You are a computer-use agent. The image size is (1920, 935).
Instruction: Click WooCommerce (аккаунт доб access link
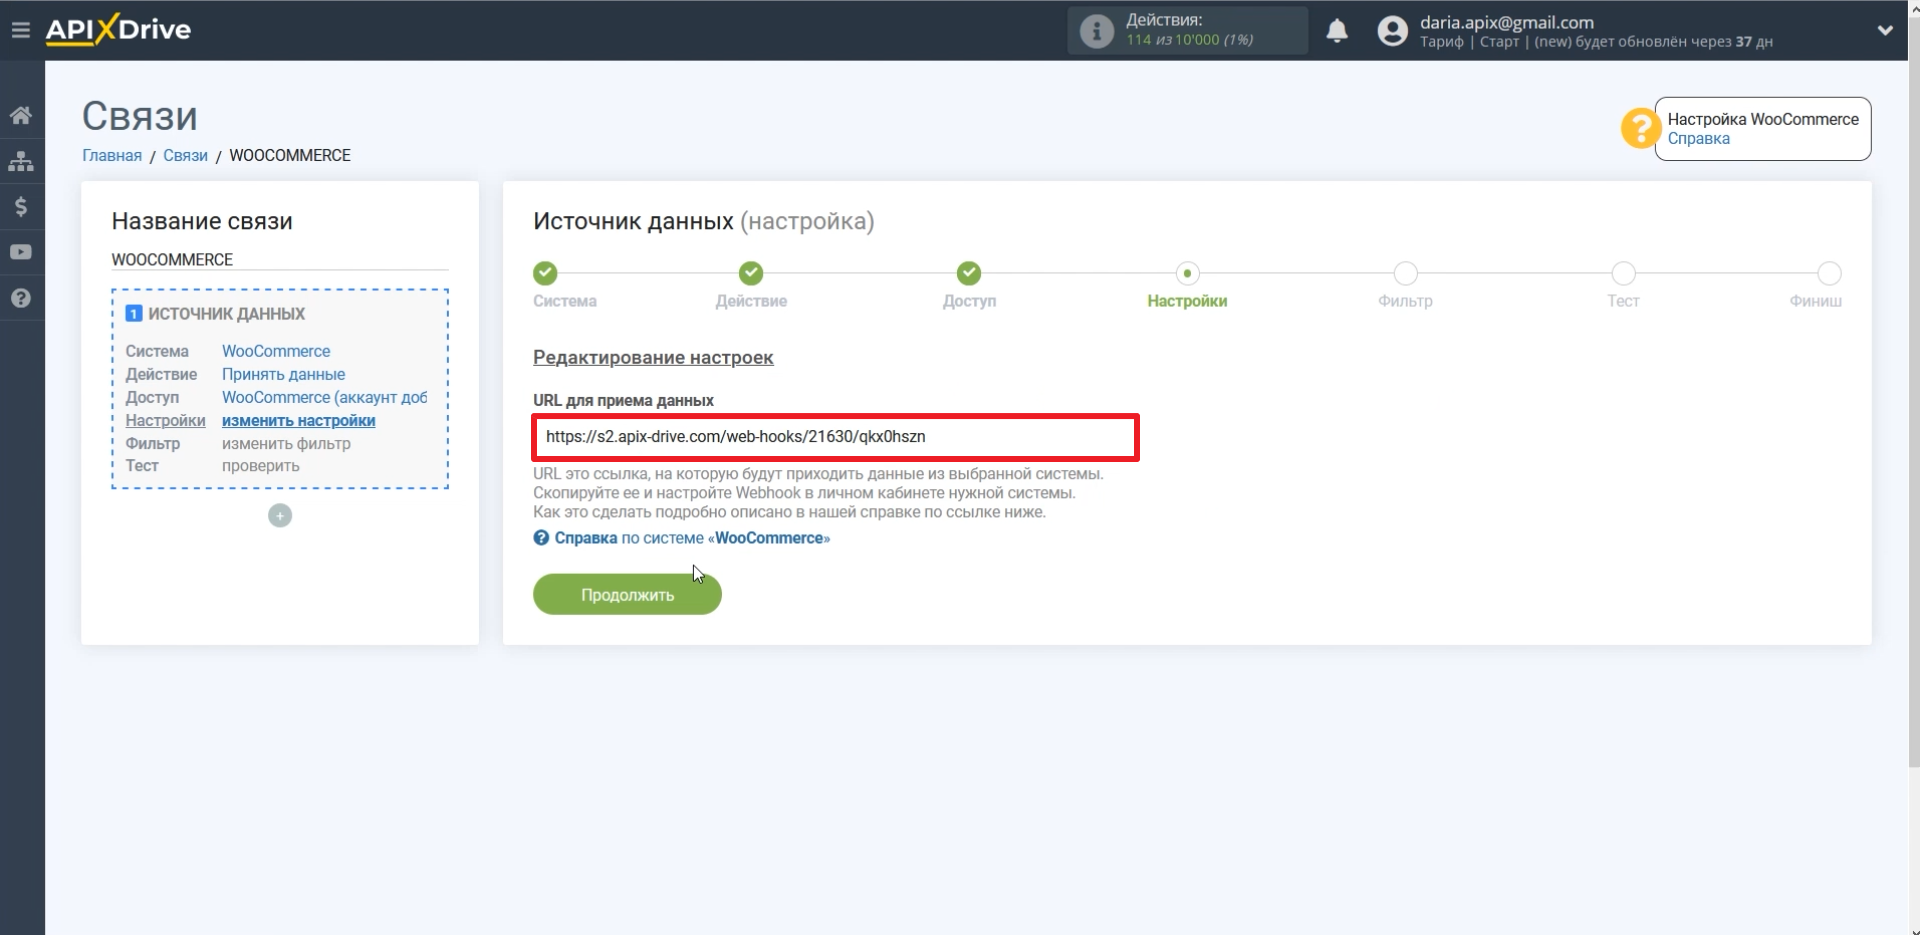(324, 397)
